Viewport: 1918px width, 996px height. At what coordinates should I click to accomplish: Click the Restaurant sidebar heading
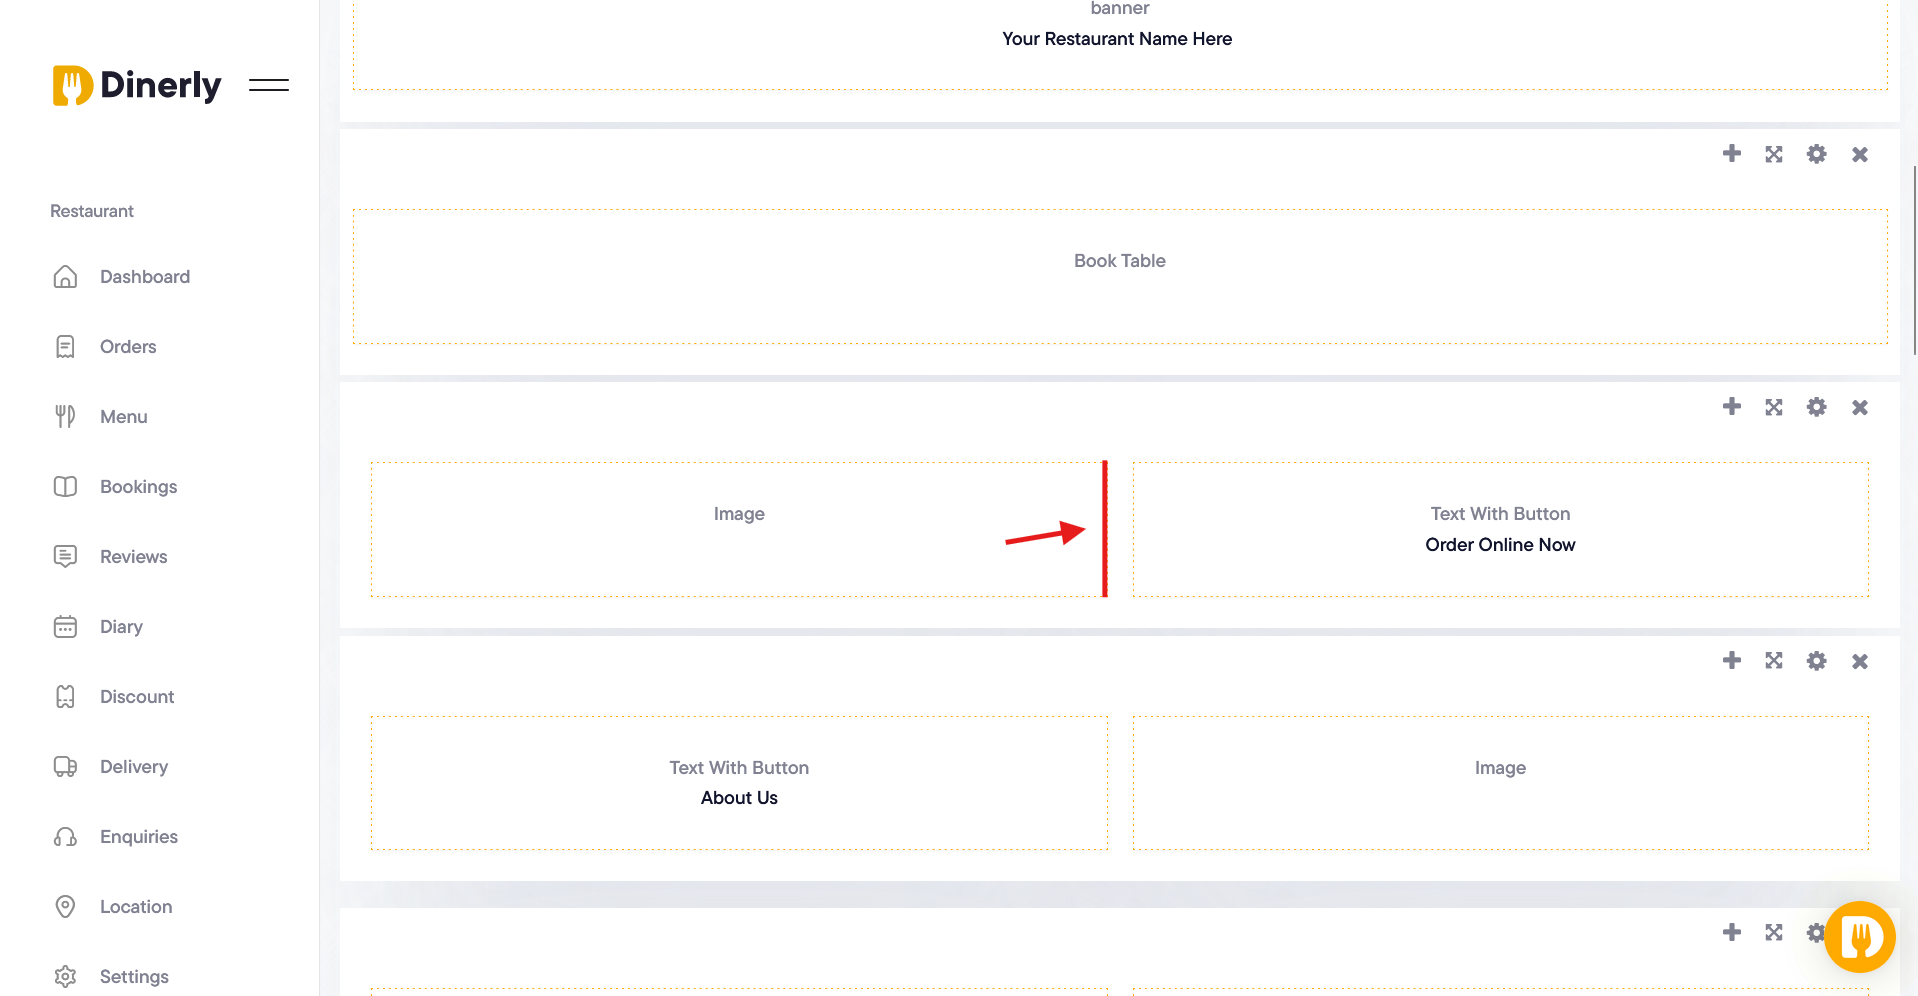point(92,211)
